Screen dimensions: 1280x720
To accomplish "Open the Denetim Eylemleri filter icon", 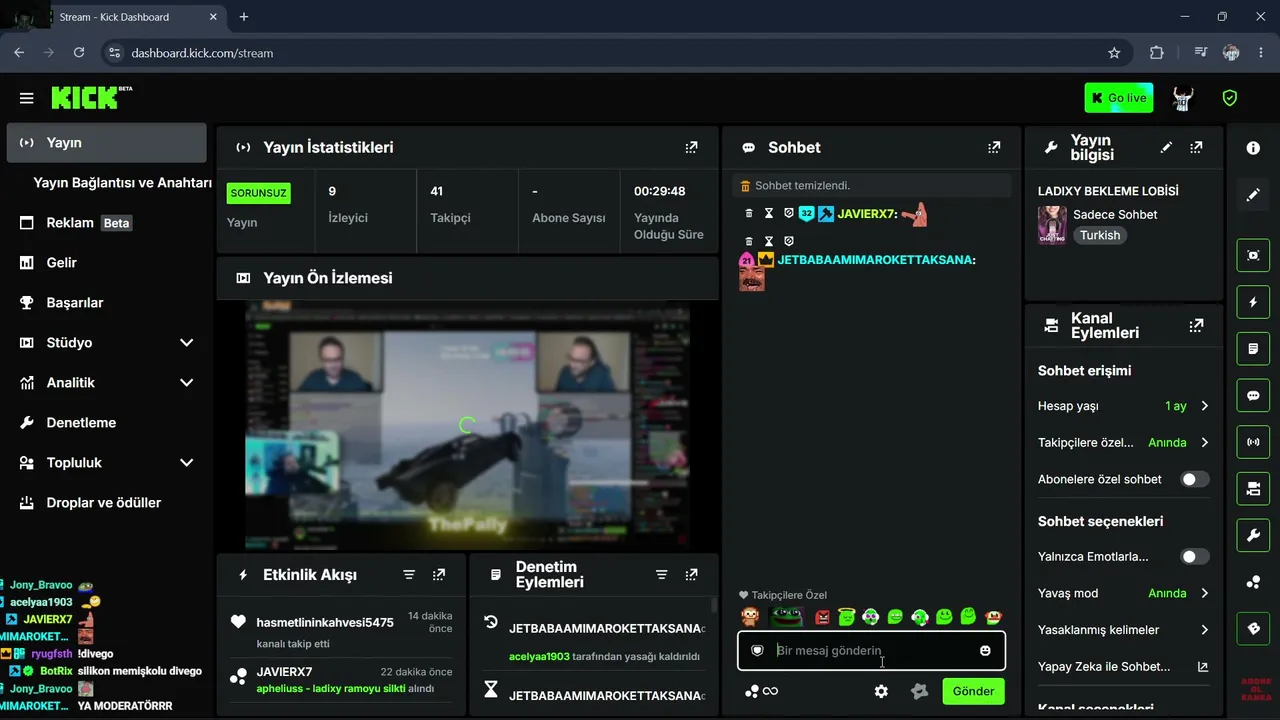I will [661, 575].
